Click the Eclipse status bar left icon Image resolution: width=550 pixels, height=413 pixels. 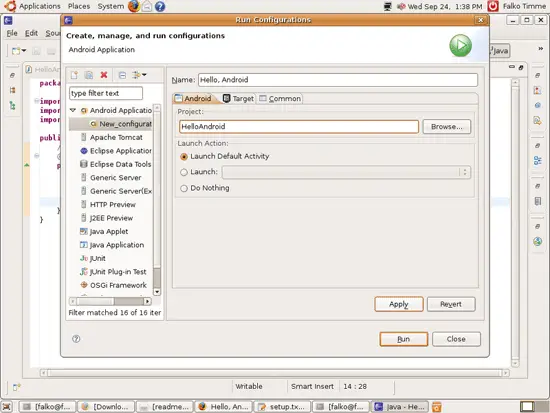click(16, 387)
